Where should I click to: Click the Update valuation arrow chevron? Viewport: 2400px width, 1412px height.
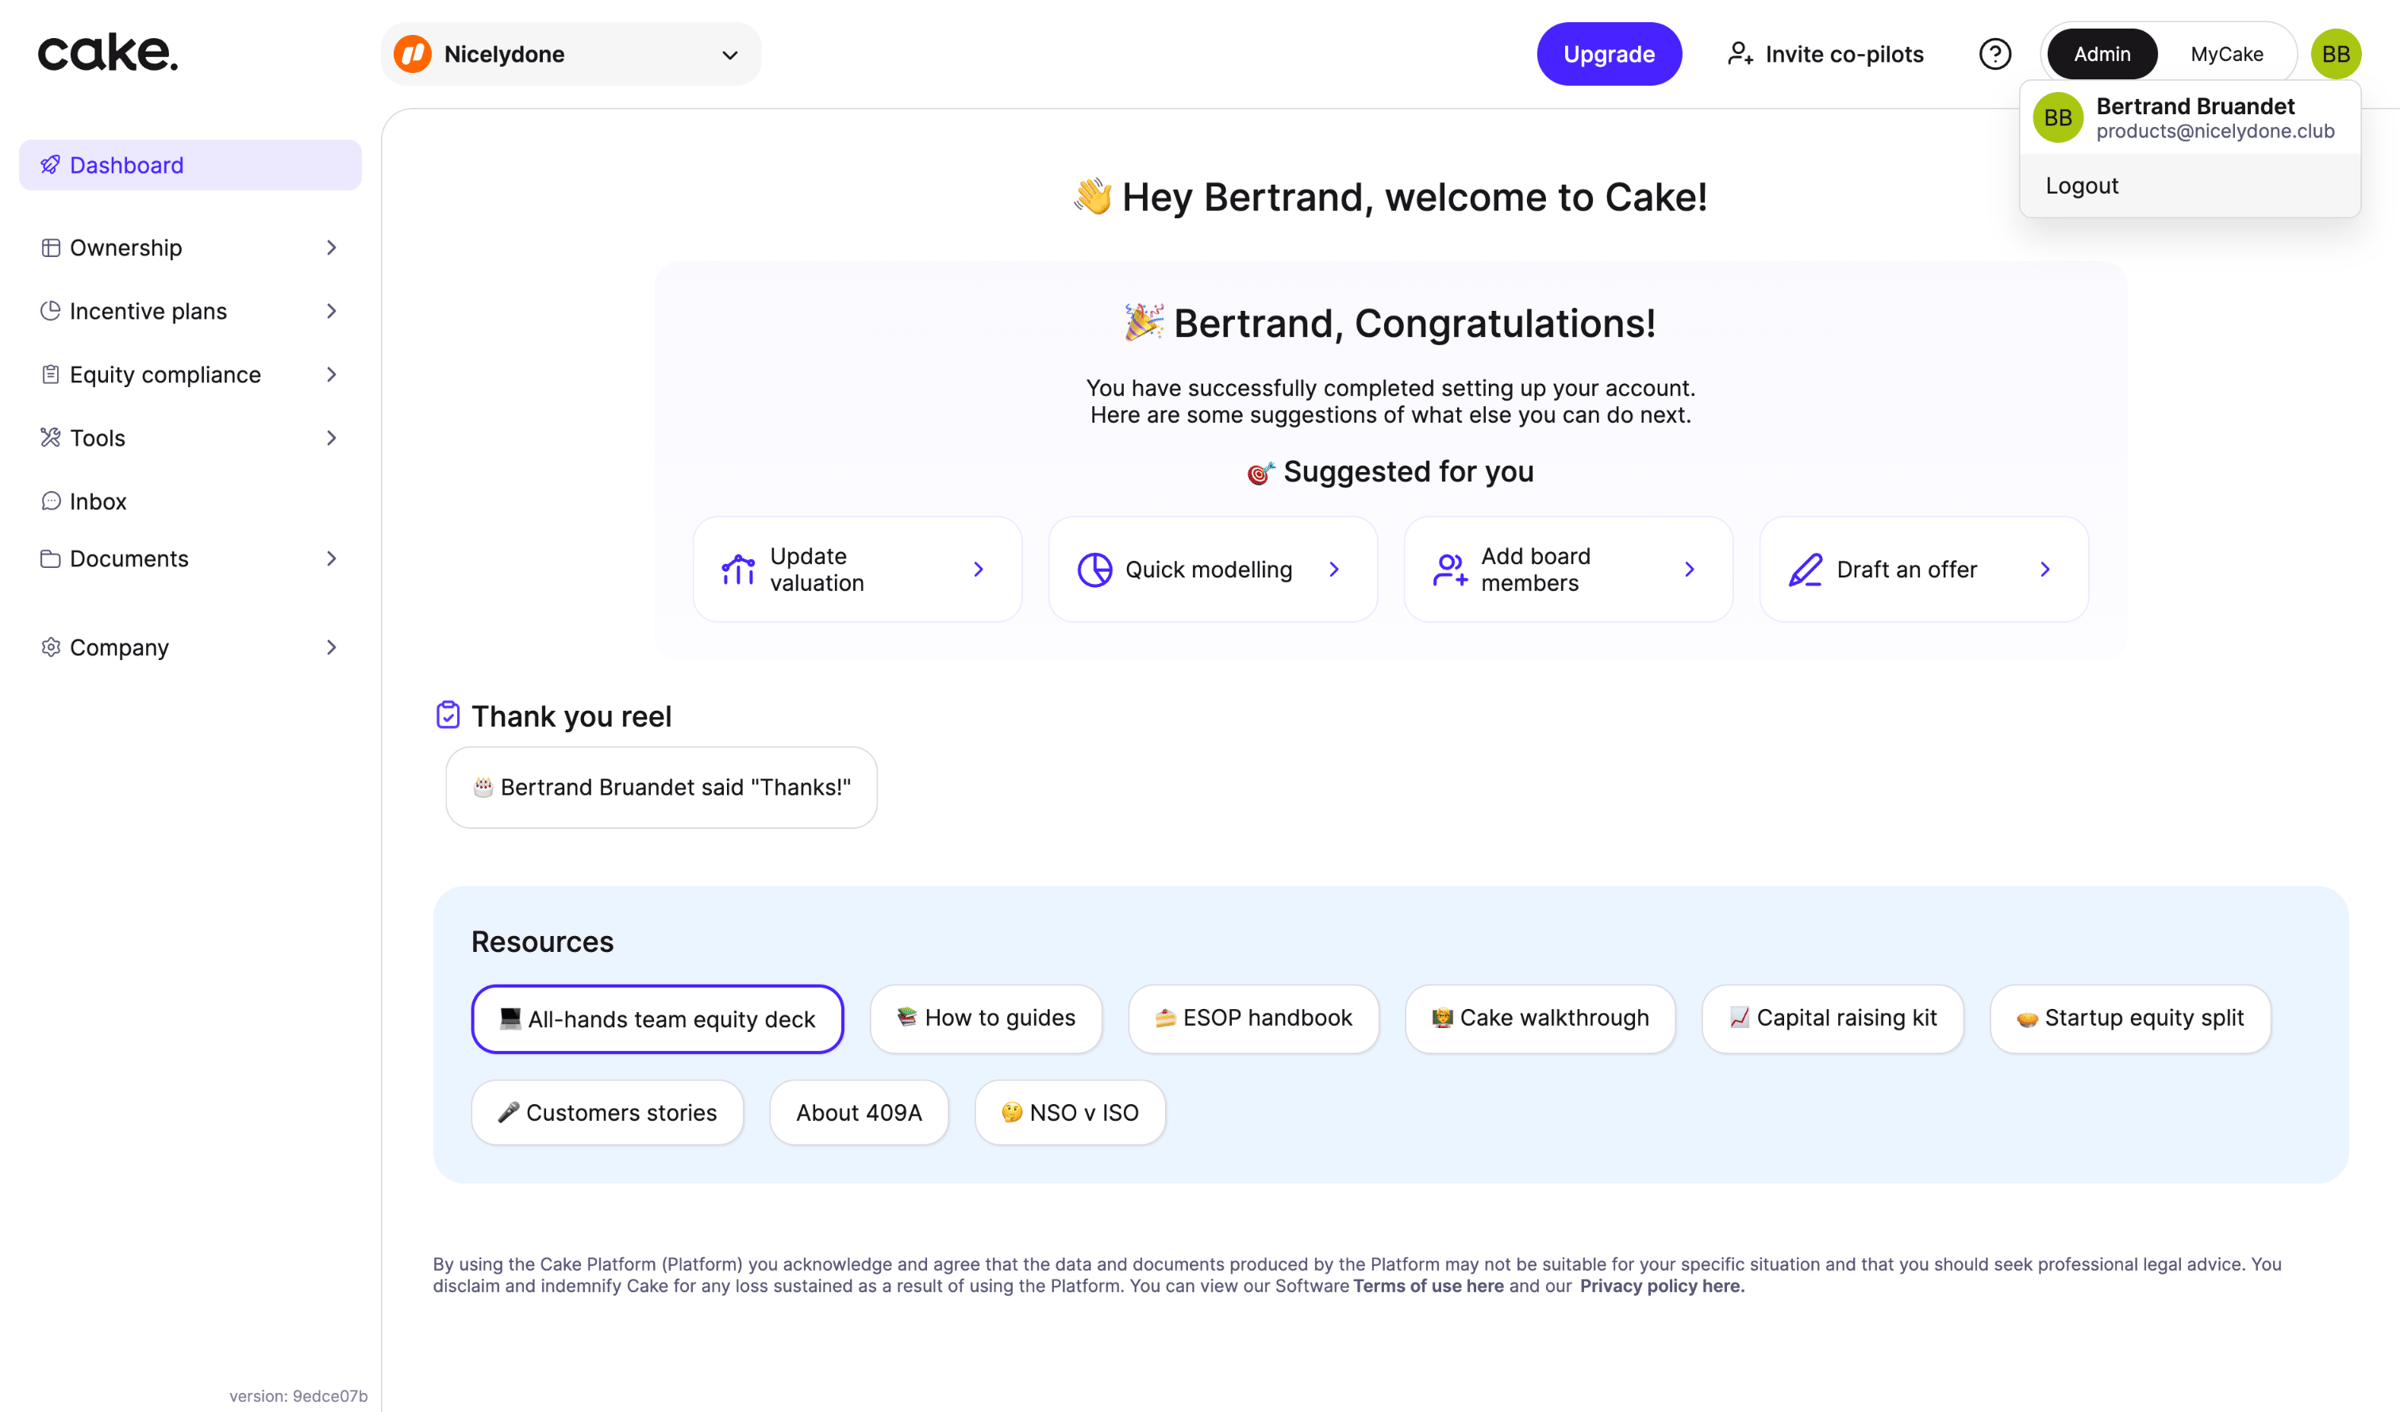point(978,569)
